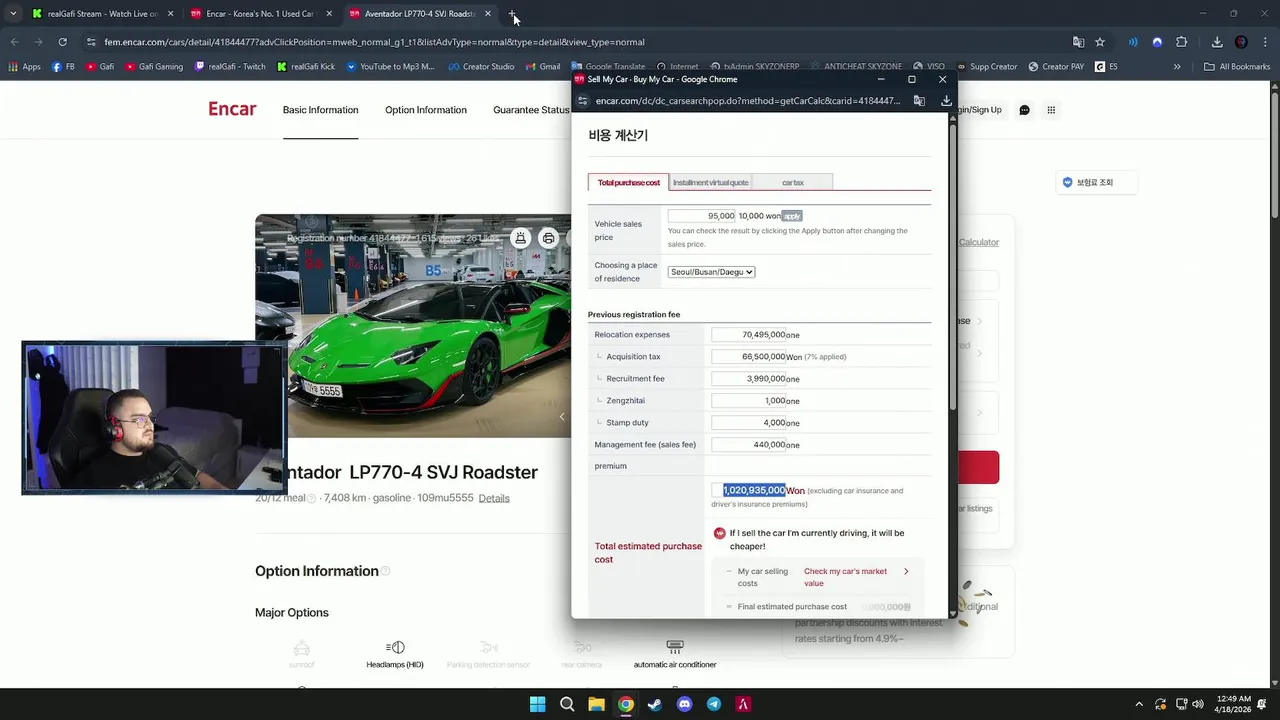
Task: Click the download icon in popup window address bar
Action: point(946,101)
